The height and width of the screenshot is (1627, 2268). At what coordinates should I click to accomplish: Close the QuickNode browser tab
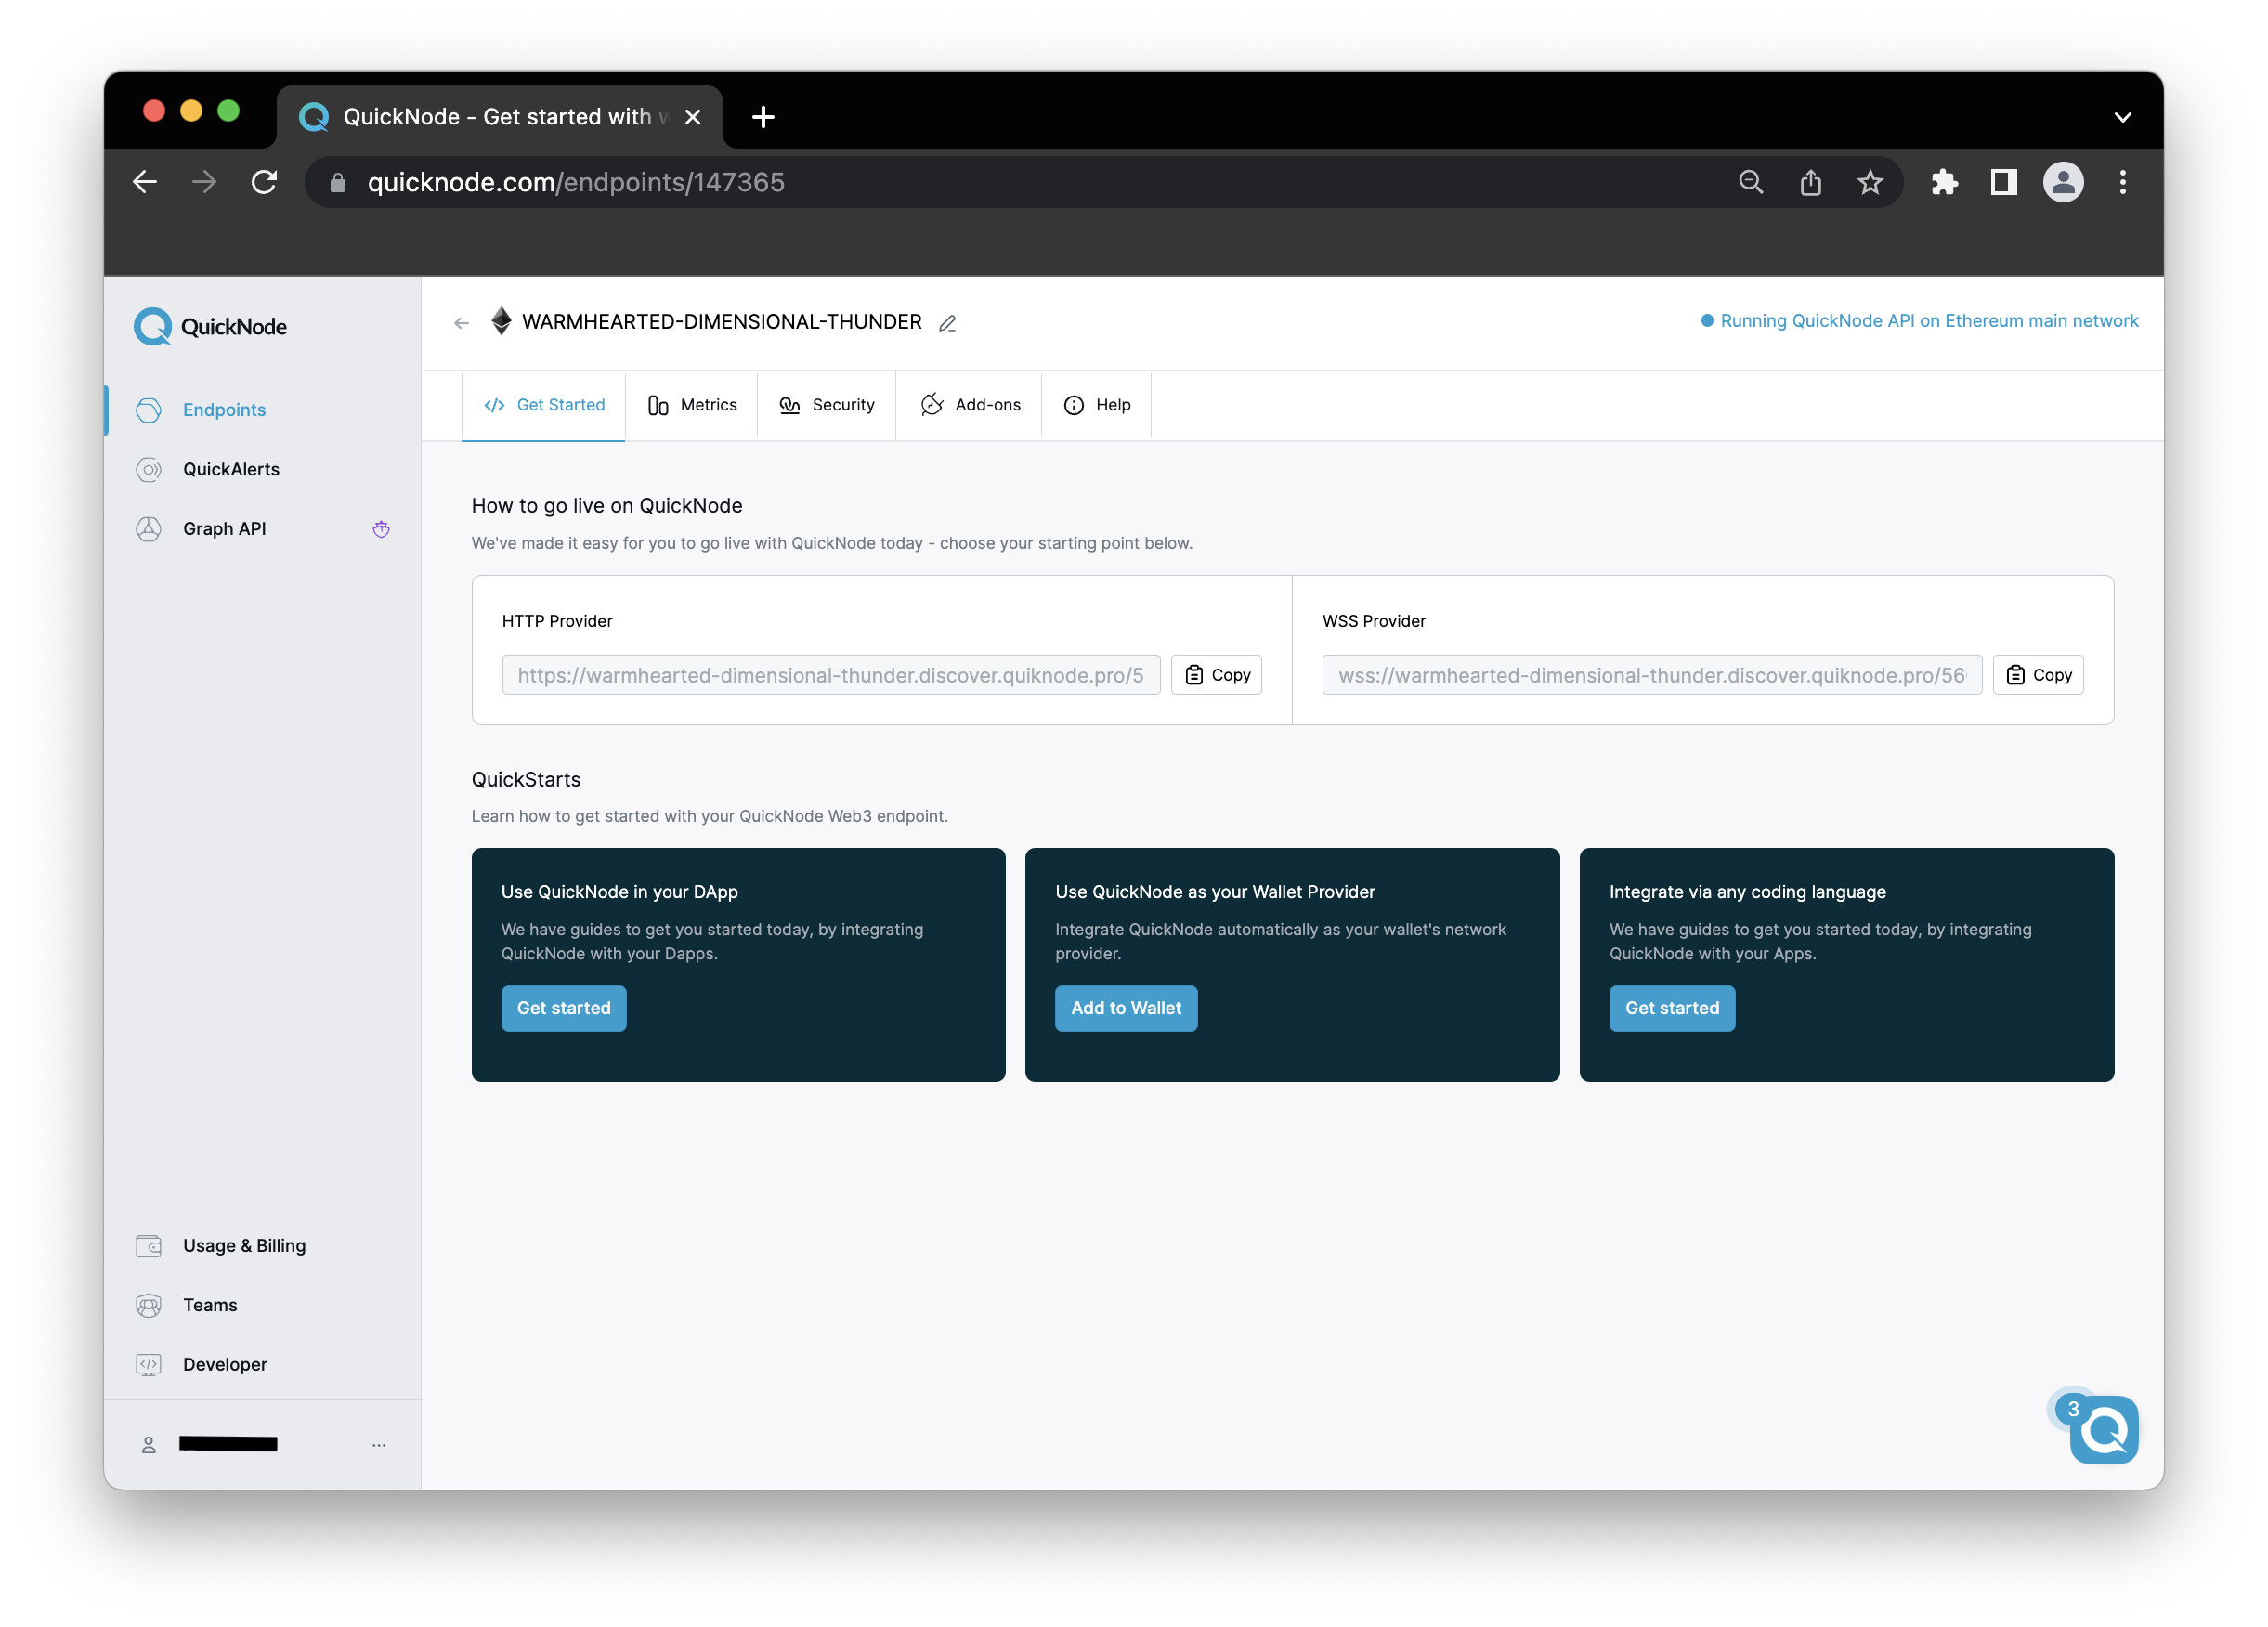(692, 117)
